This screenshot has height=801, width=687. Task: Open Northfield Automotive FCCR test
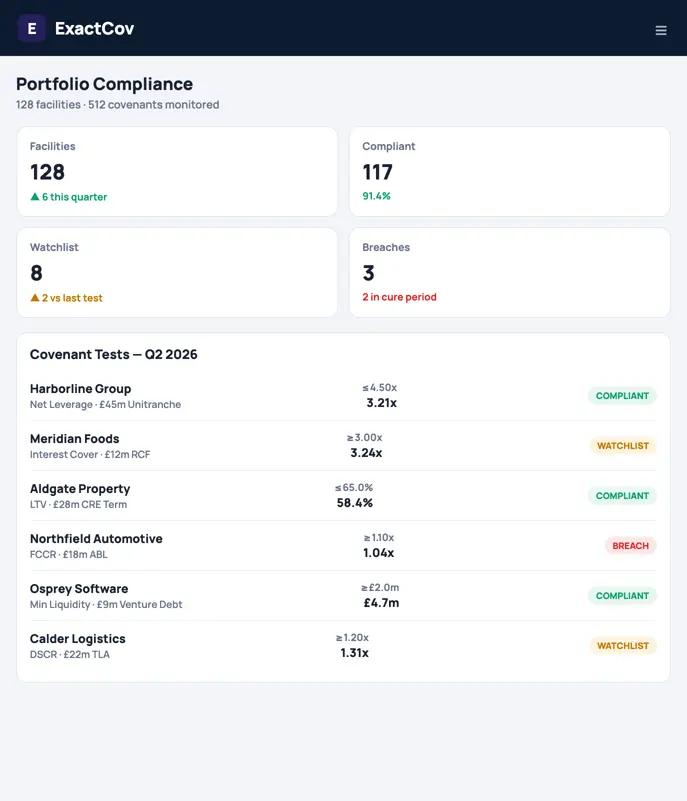343,546
